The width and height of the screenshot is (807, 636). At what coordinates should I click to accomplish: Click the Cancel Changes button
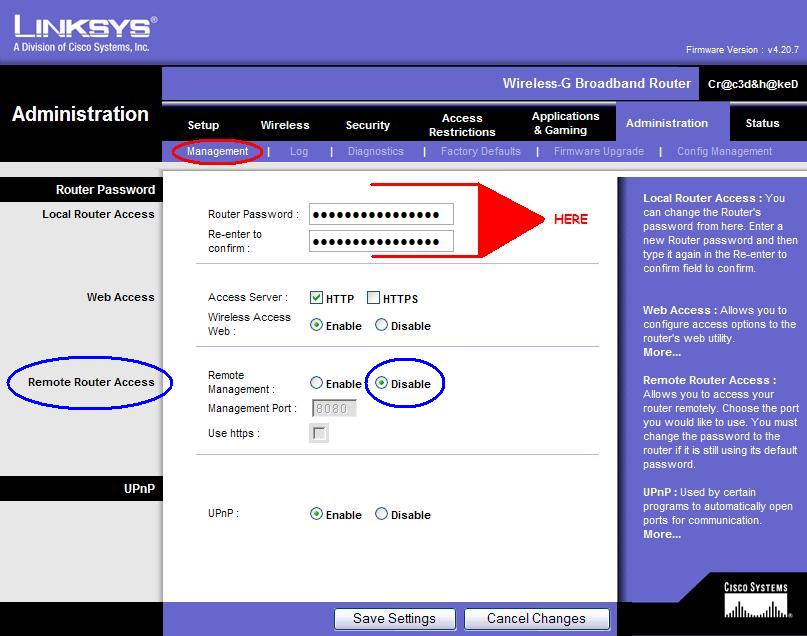[537, 619]
